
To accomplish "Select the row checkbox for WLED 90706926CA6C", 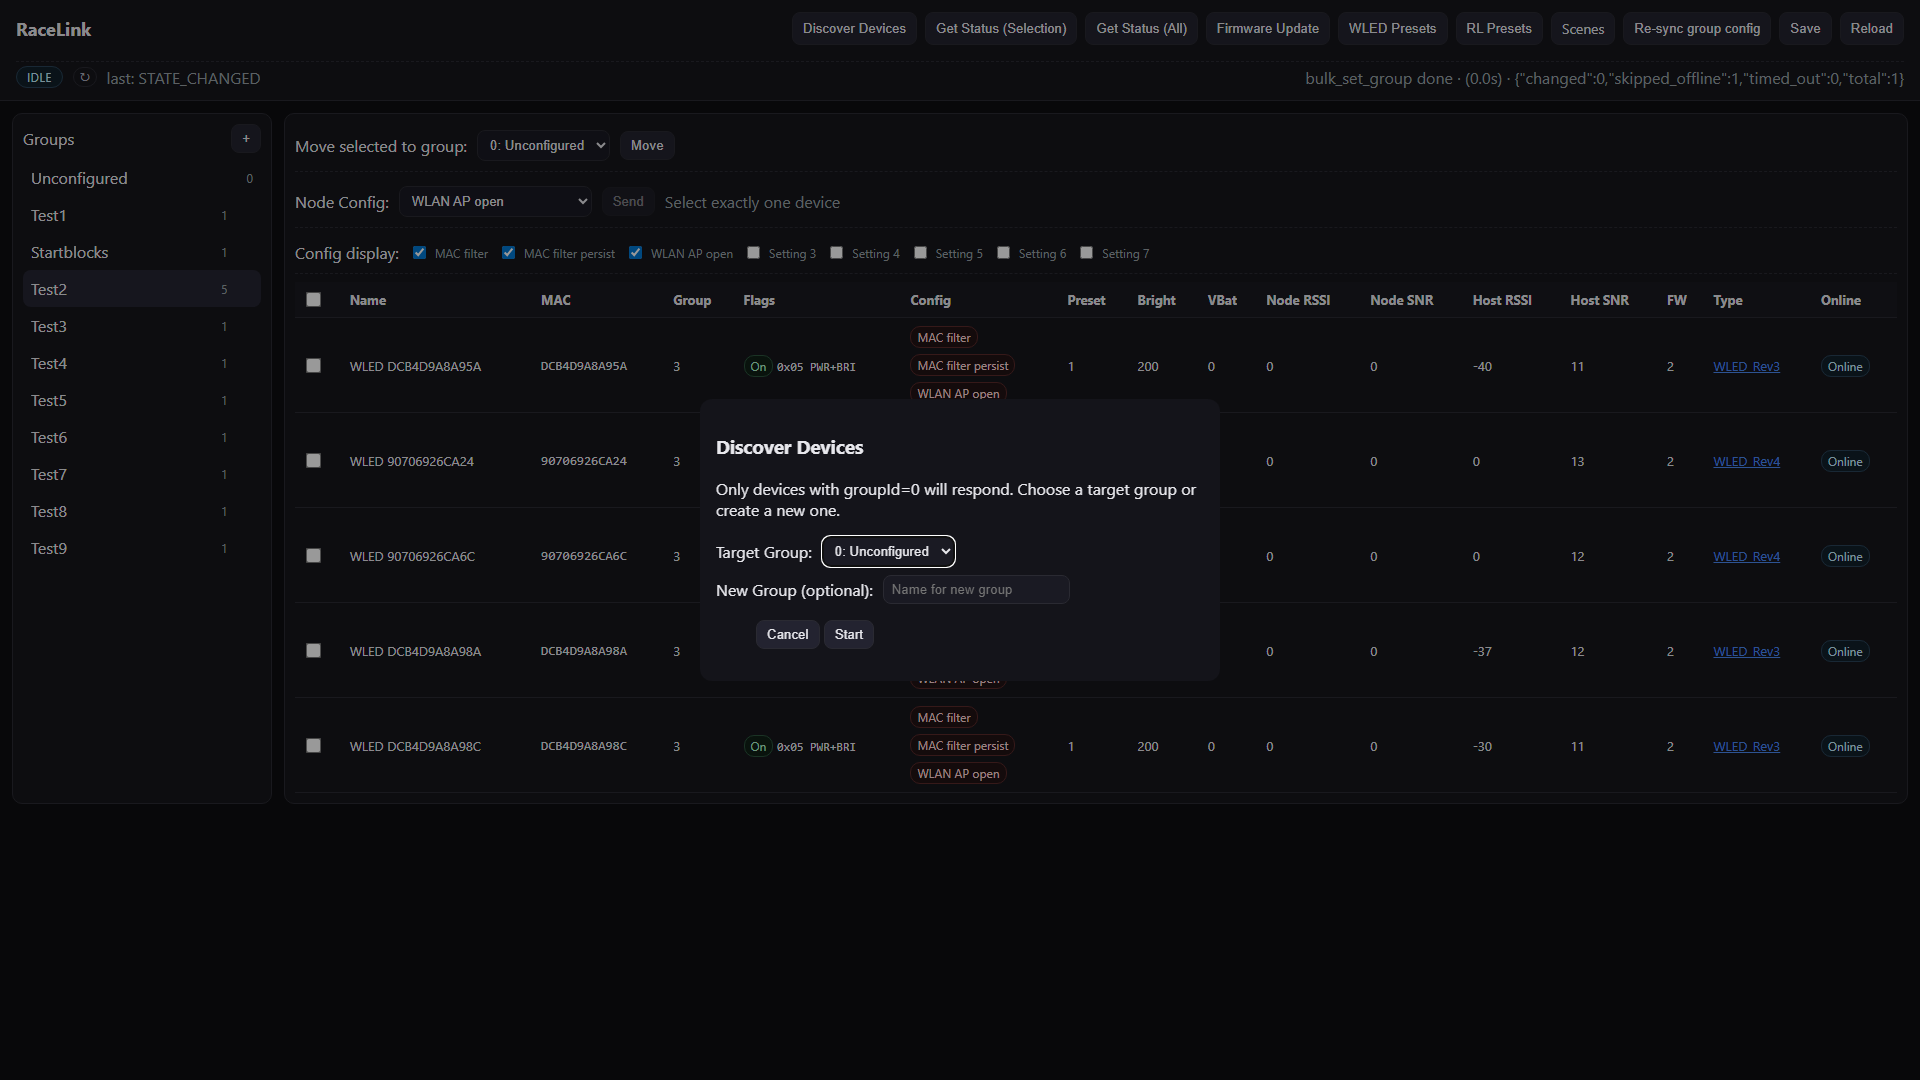I will click(314, 556).
